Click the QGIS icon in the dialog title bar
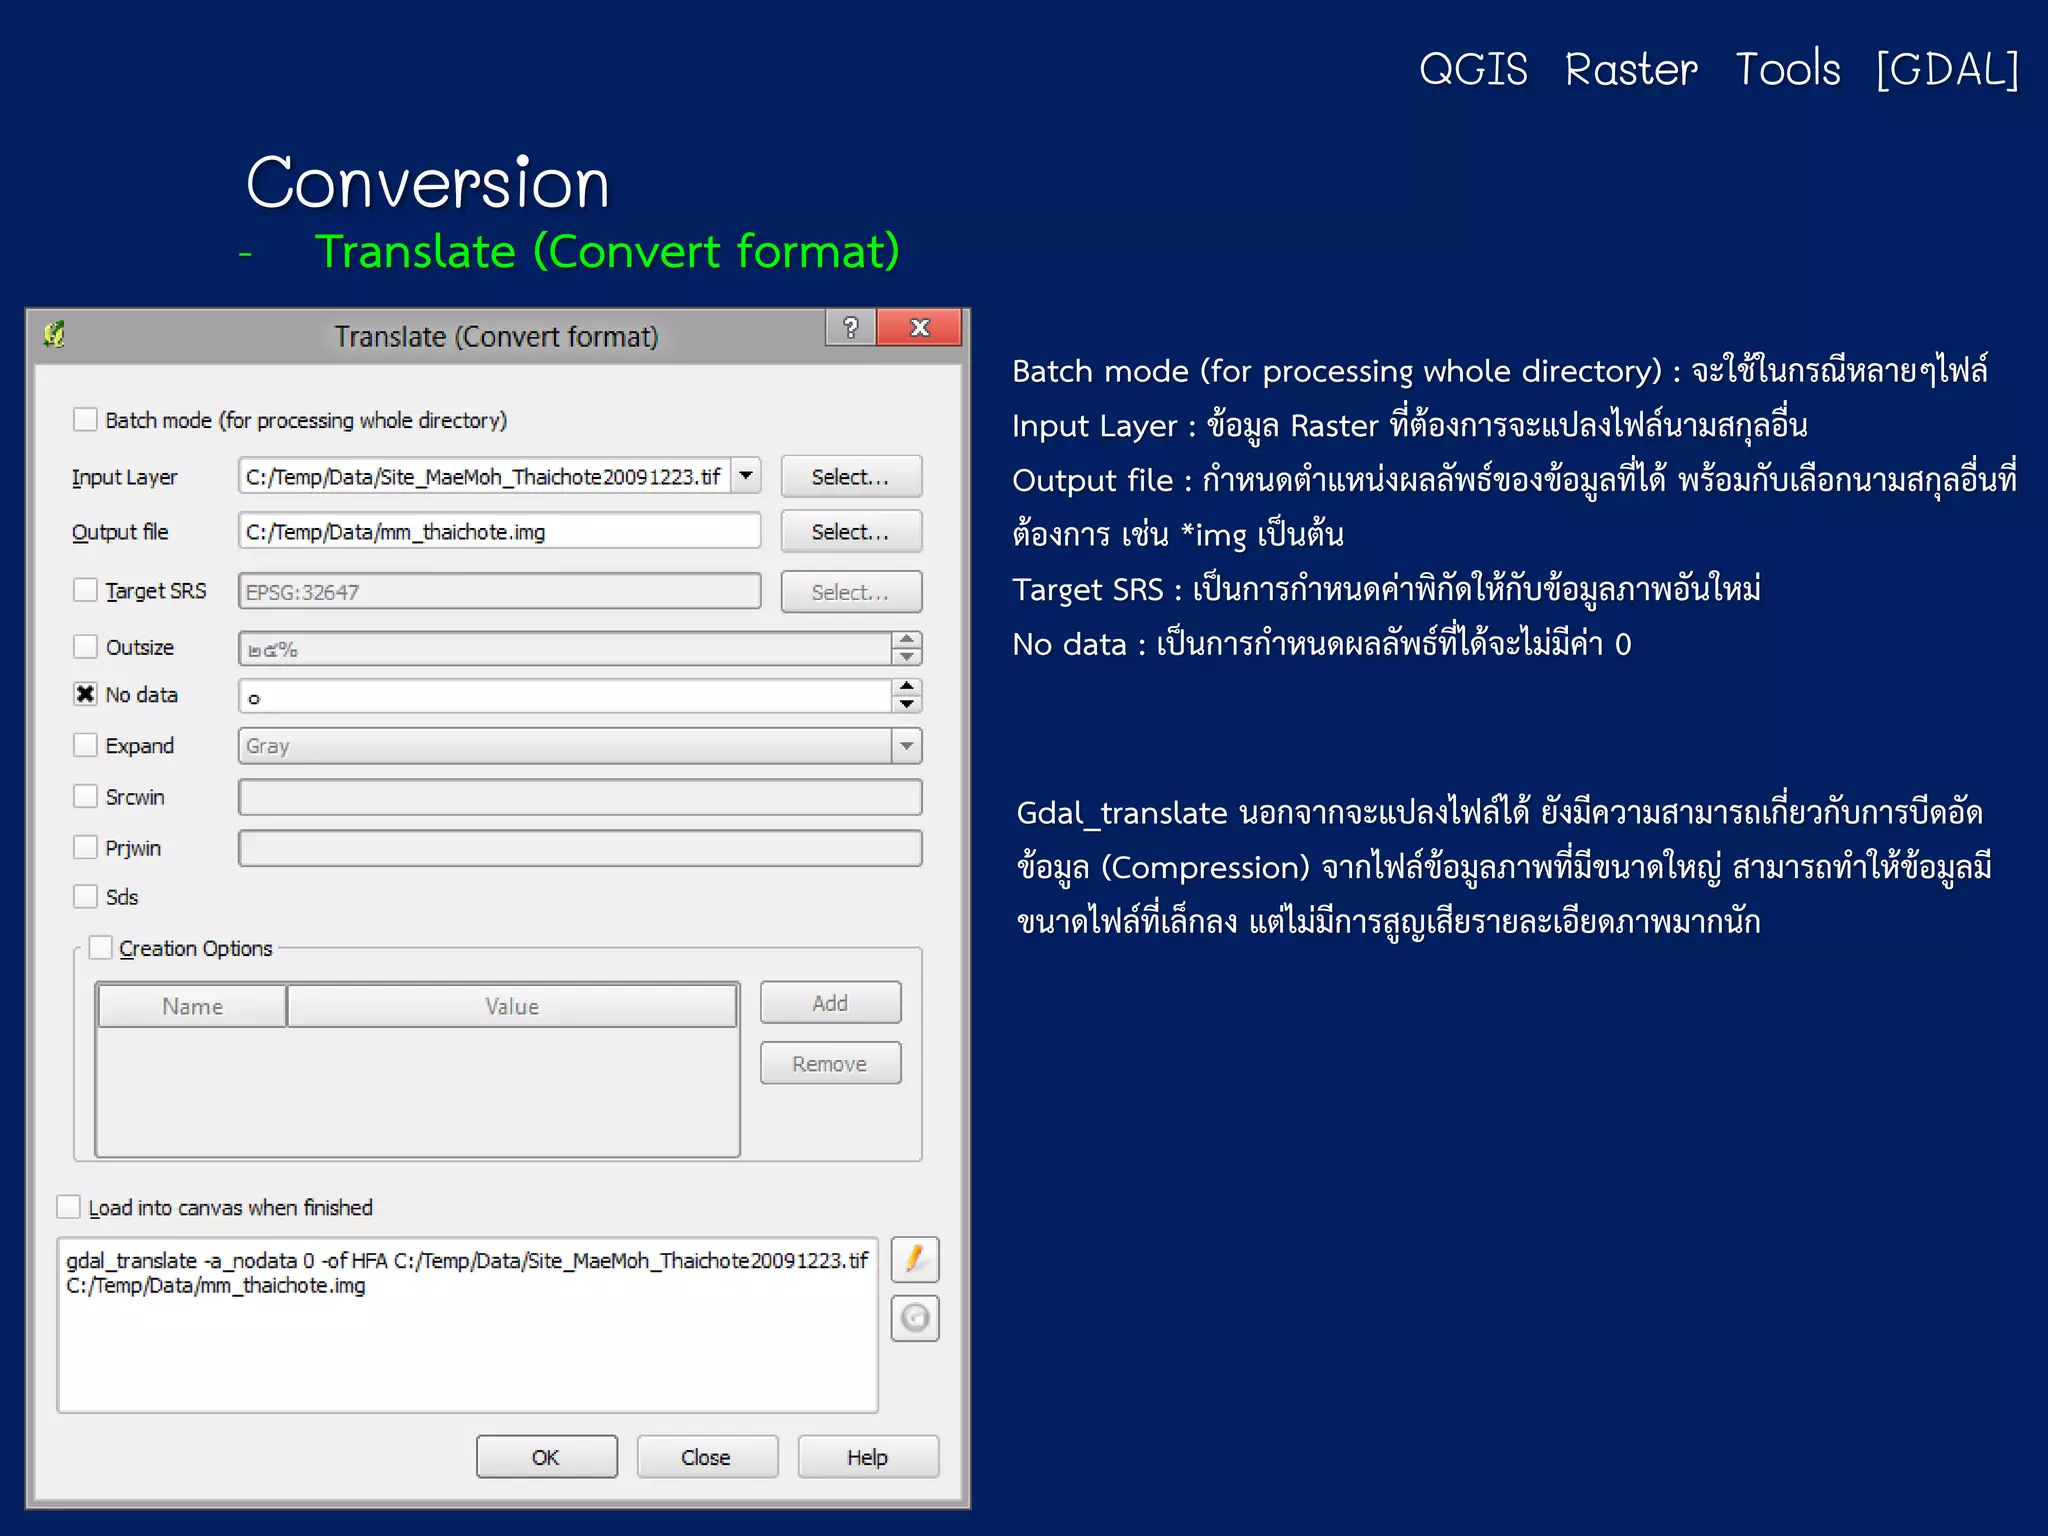Screen dimensions: 2048x1536 pos(55,335)
